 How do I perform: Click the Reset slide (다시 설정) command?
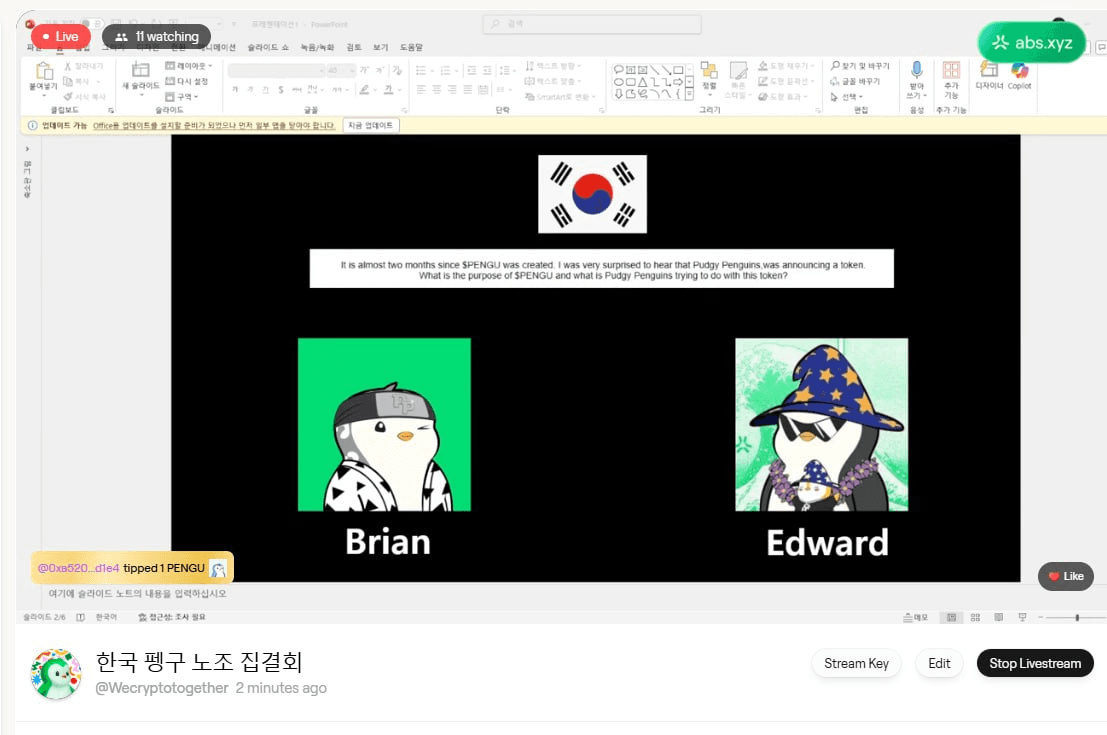(186, 81)
